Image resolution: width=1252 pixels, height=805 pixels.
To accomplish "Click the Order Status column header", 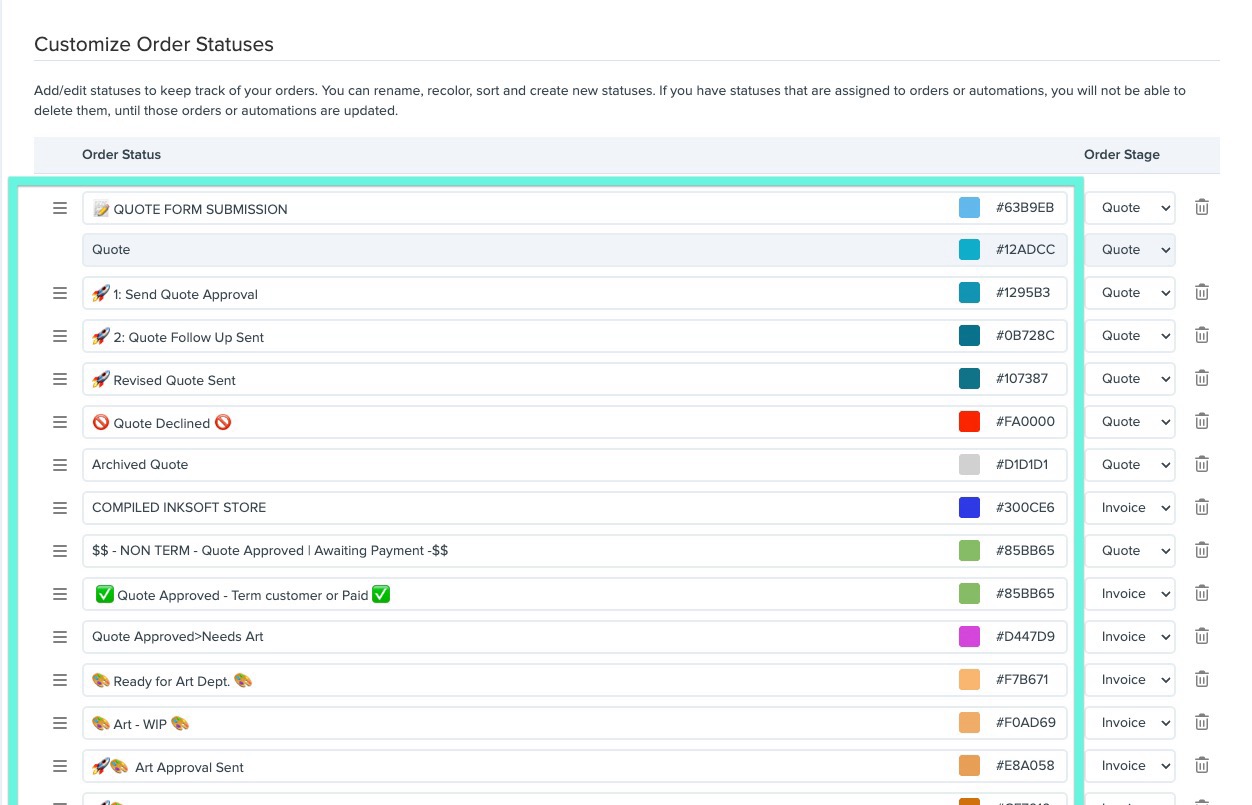I will 121,155.
